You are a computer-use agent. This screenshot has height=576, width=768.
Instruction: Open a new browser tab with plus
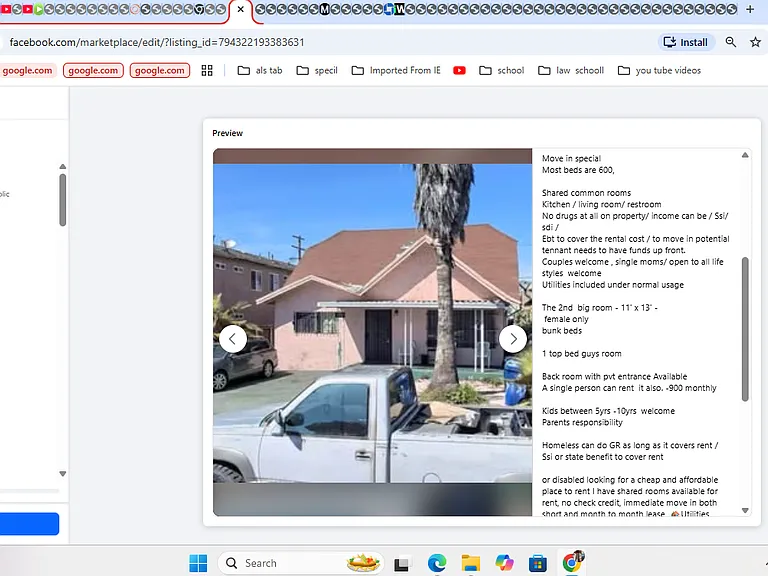750,9
